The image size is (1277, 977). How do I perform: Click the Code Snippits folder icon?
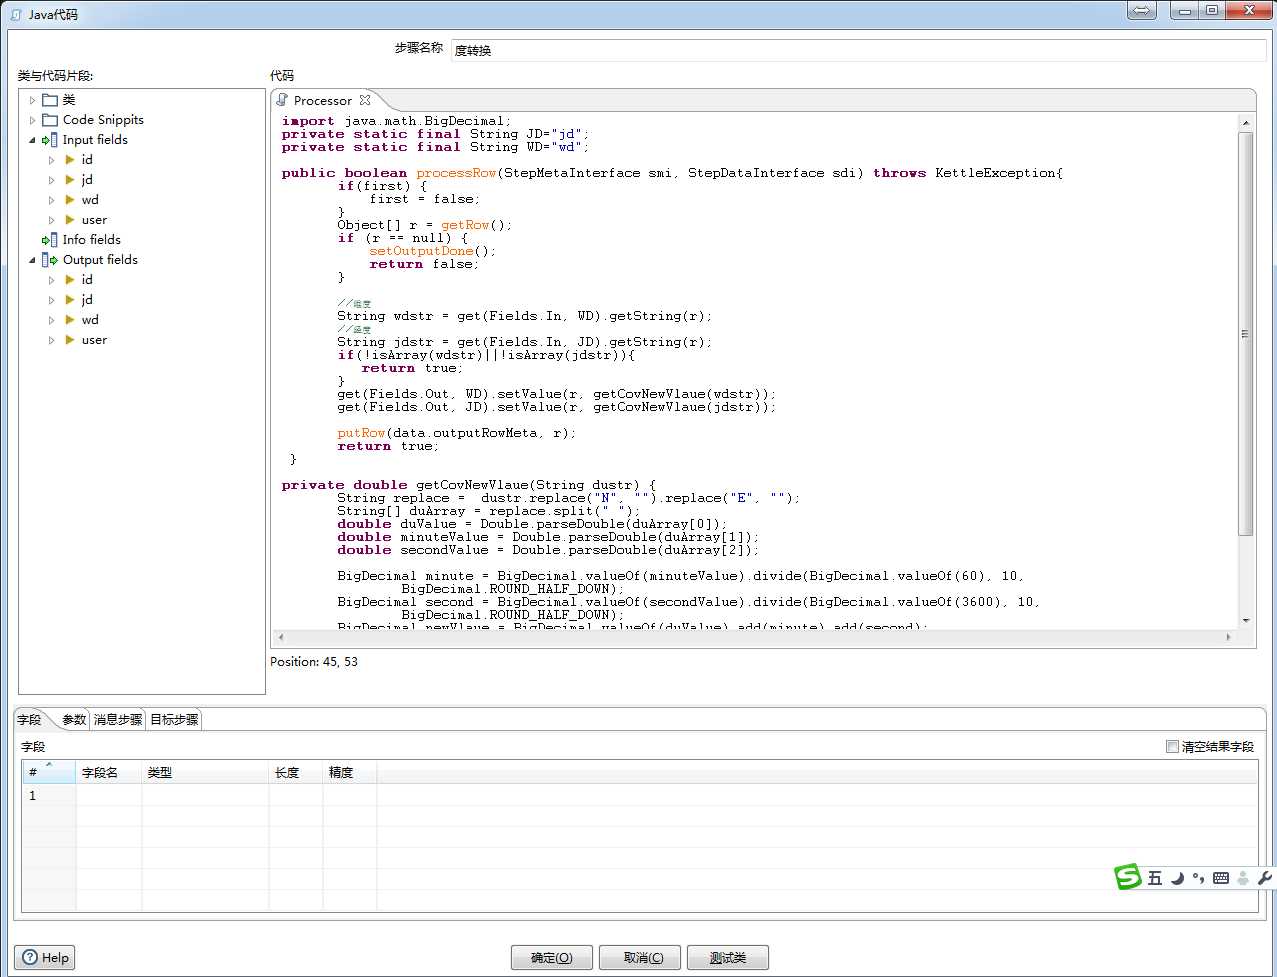(50, 120)
